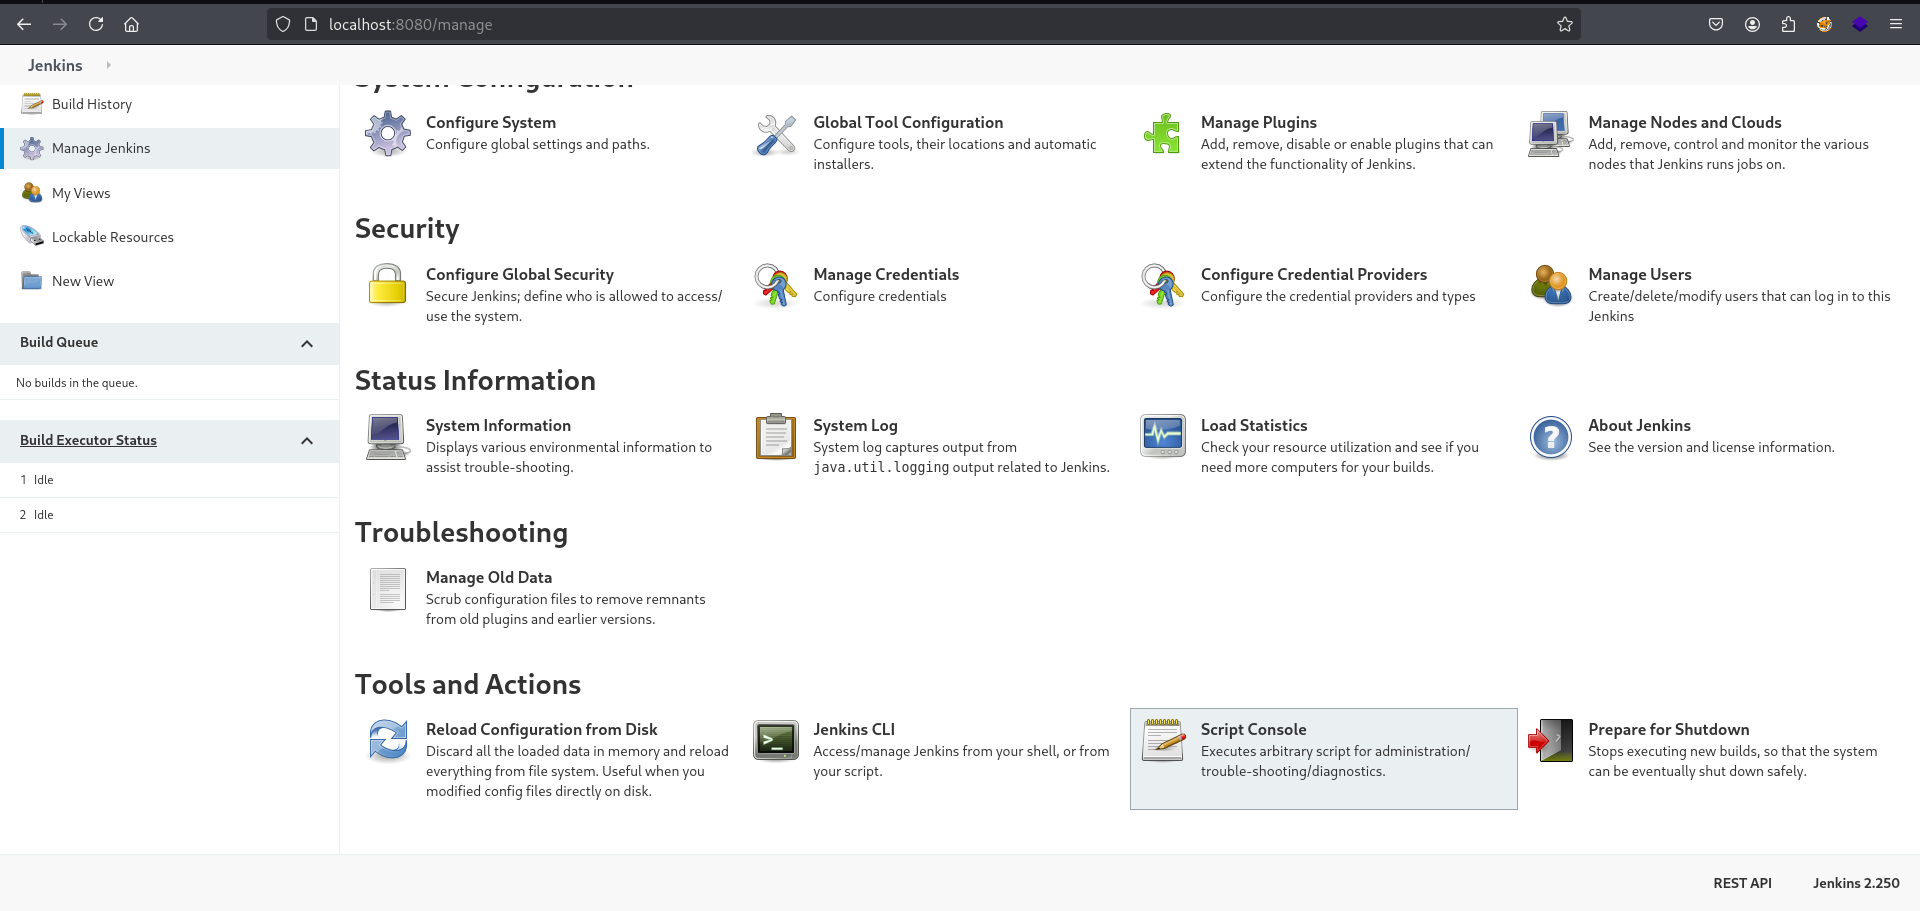This screenshot has height=911, width=1920.
Task: Click the Script Console notepad icon
Action: point(1163,740)
